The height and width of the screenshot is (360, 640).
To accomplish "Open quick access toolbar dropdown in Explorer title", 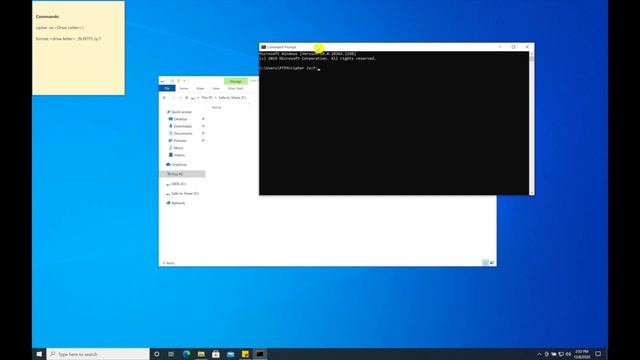I will click(x=184, y=81).
